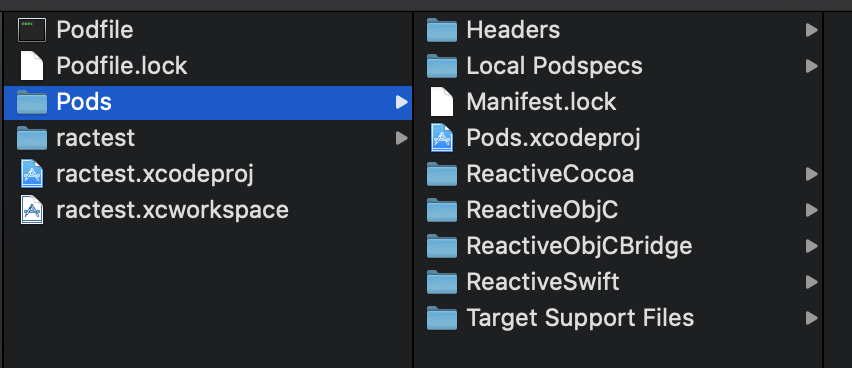This screenshot has width=852, height=368.
Task: Select the ReactiveObjC folder name
Action: point(542,210)
